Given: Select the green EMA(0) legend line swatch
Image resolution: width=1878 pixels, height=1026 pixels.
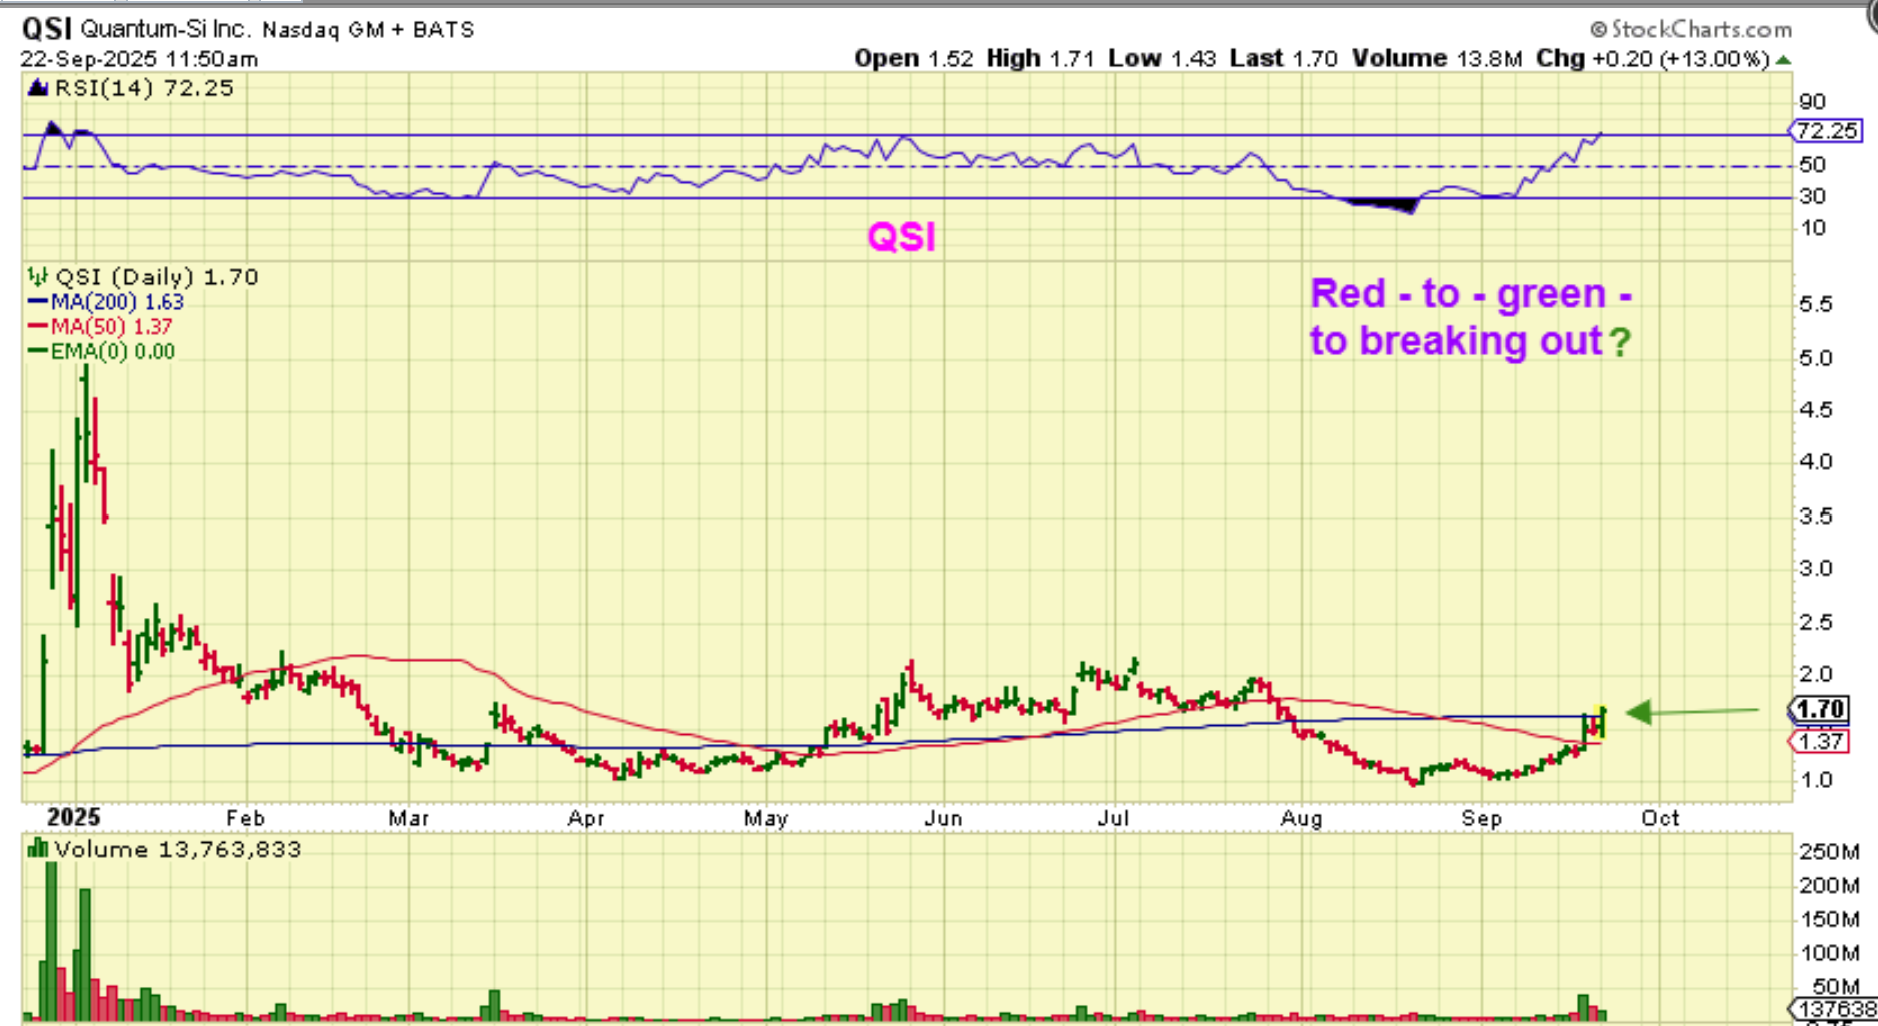Looking at the screenshot, I should (38, 351).
